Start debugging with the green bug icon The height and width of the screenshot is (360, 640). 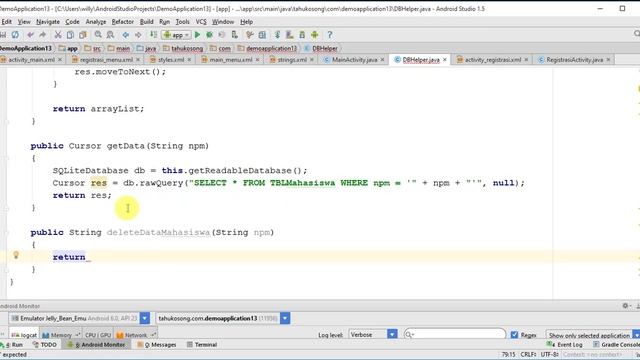[x=209, y=35]
